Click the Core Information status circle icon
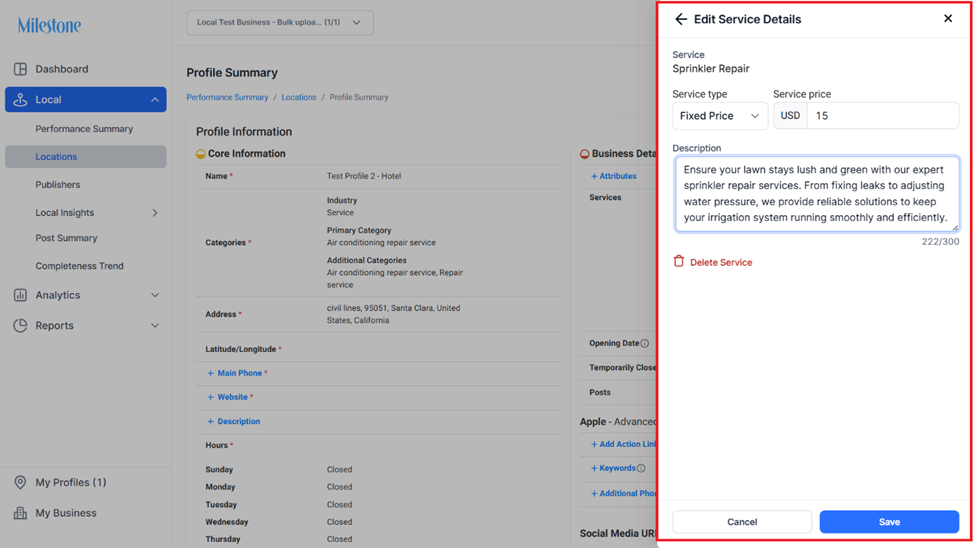The image size is (974, 548). click(201, 154)
